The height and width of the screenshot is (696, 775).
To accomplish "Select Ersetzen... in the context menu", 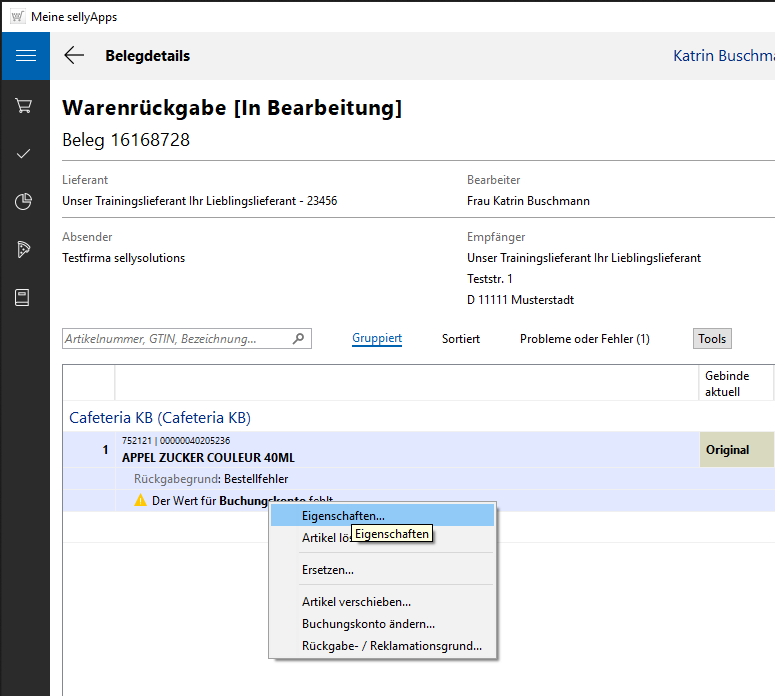I will coord(328,570).
